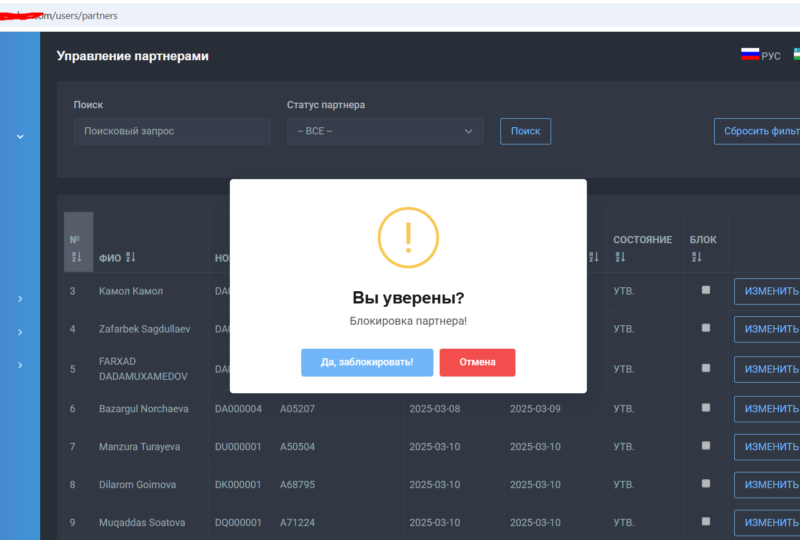Toggle block checkbox for Камол Камол
The height and width of the screenshot is (540, 800).
(706, 290)
